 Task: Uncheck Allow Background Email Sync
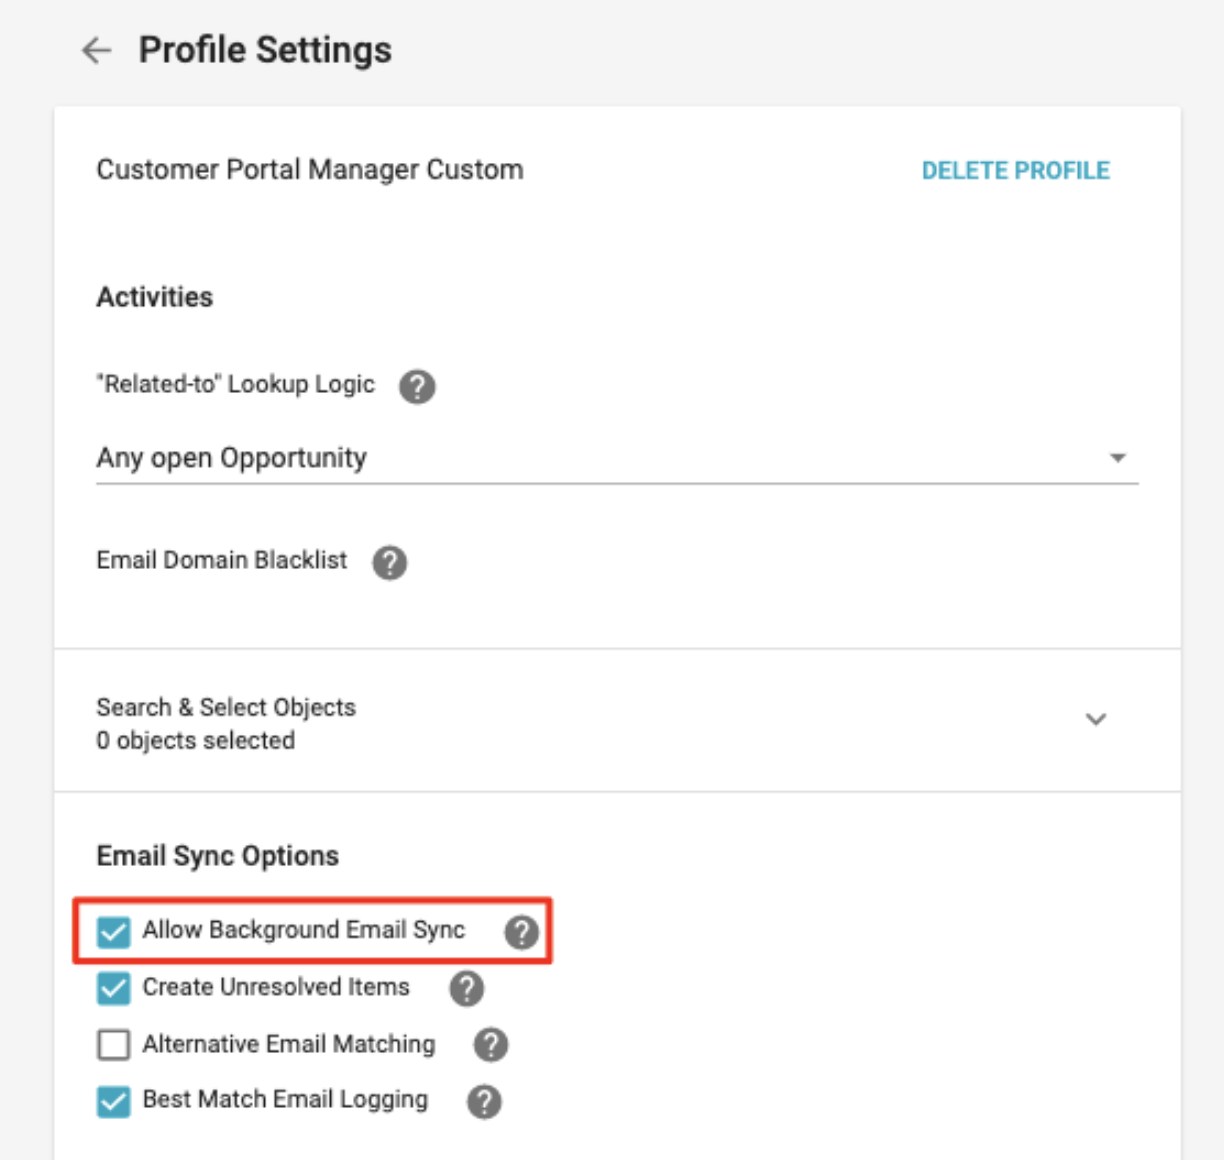(x=113, y=932)
